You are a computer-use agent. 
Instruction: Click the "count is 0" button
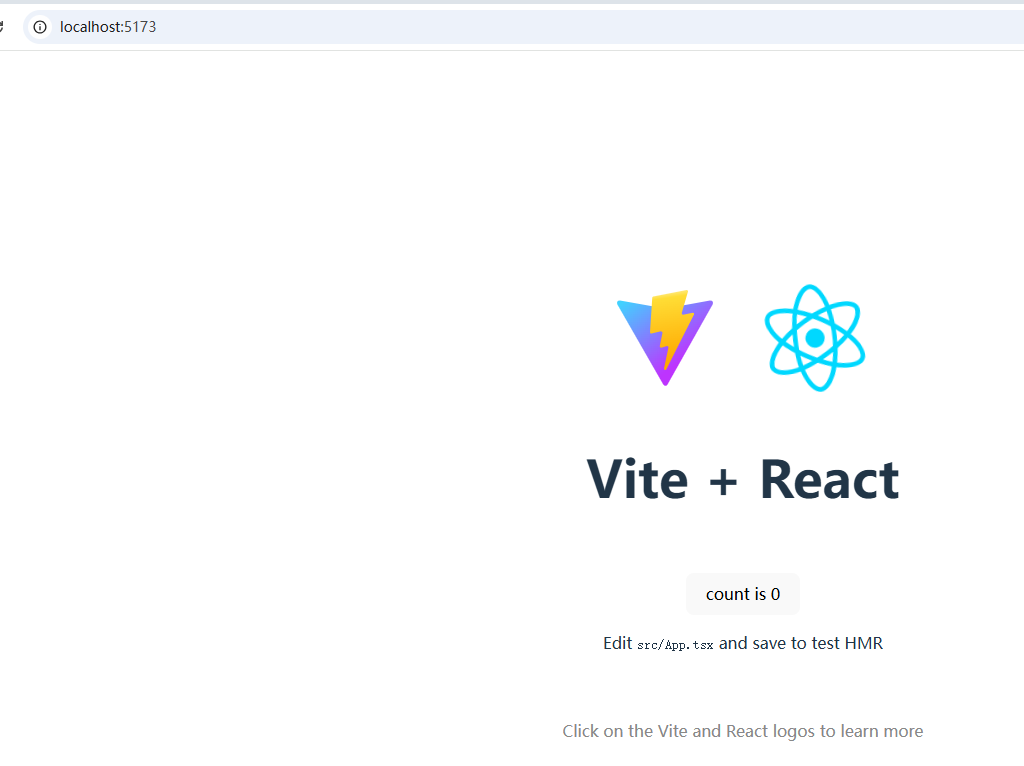tap(743, 594)
